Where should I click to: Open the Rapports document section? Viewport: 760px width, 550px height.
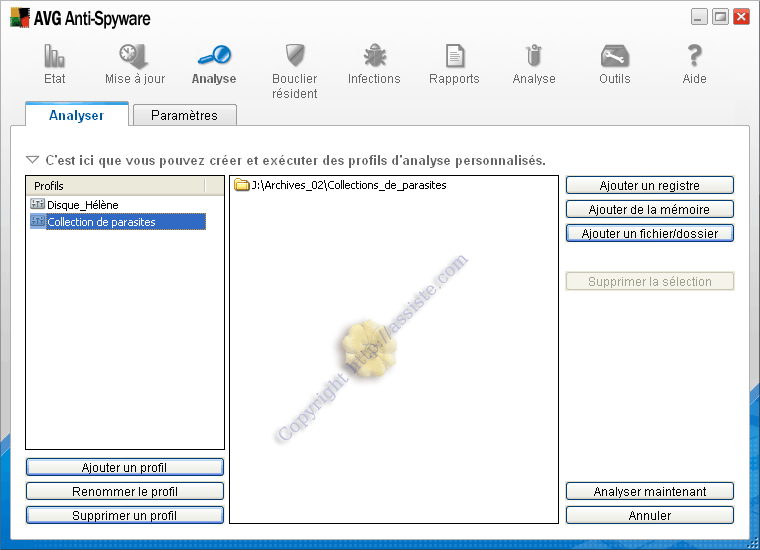[x=454, y=64]
